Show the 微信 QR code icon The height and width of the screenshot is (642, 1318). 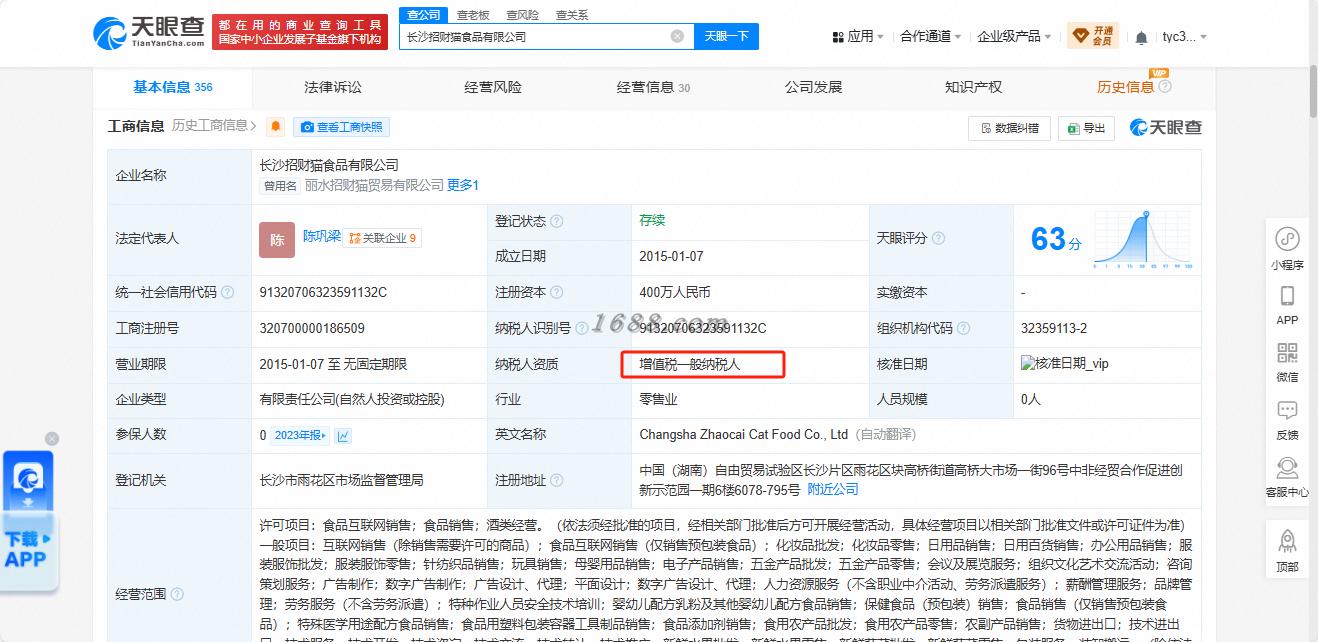coord(1287,353)
